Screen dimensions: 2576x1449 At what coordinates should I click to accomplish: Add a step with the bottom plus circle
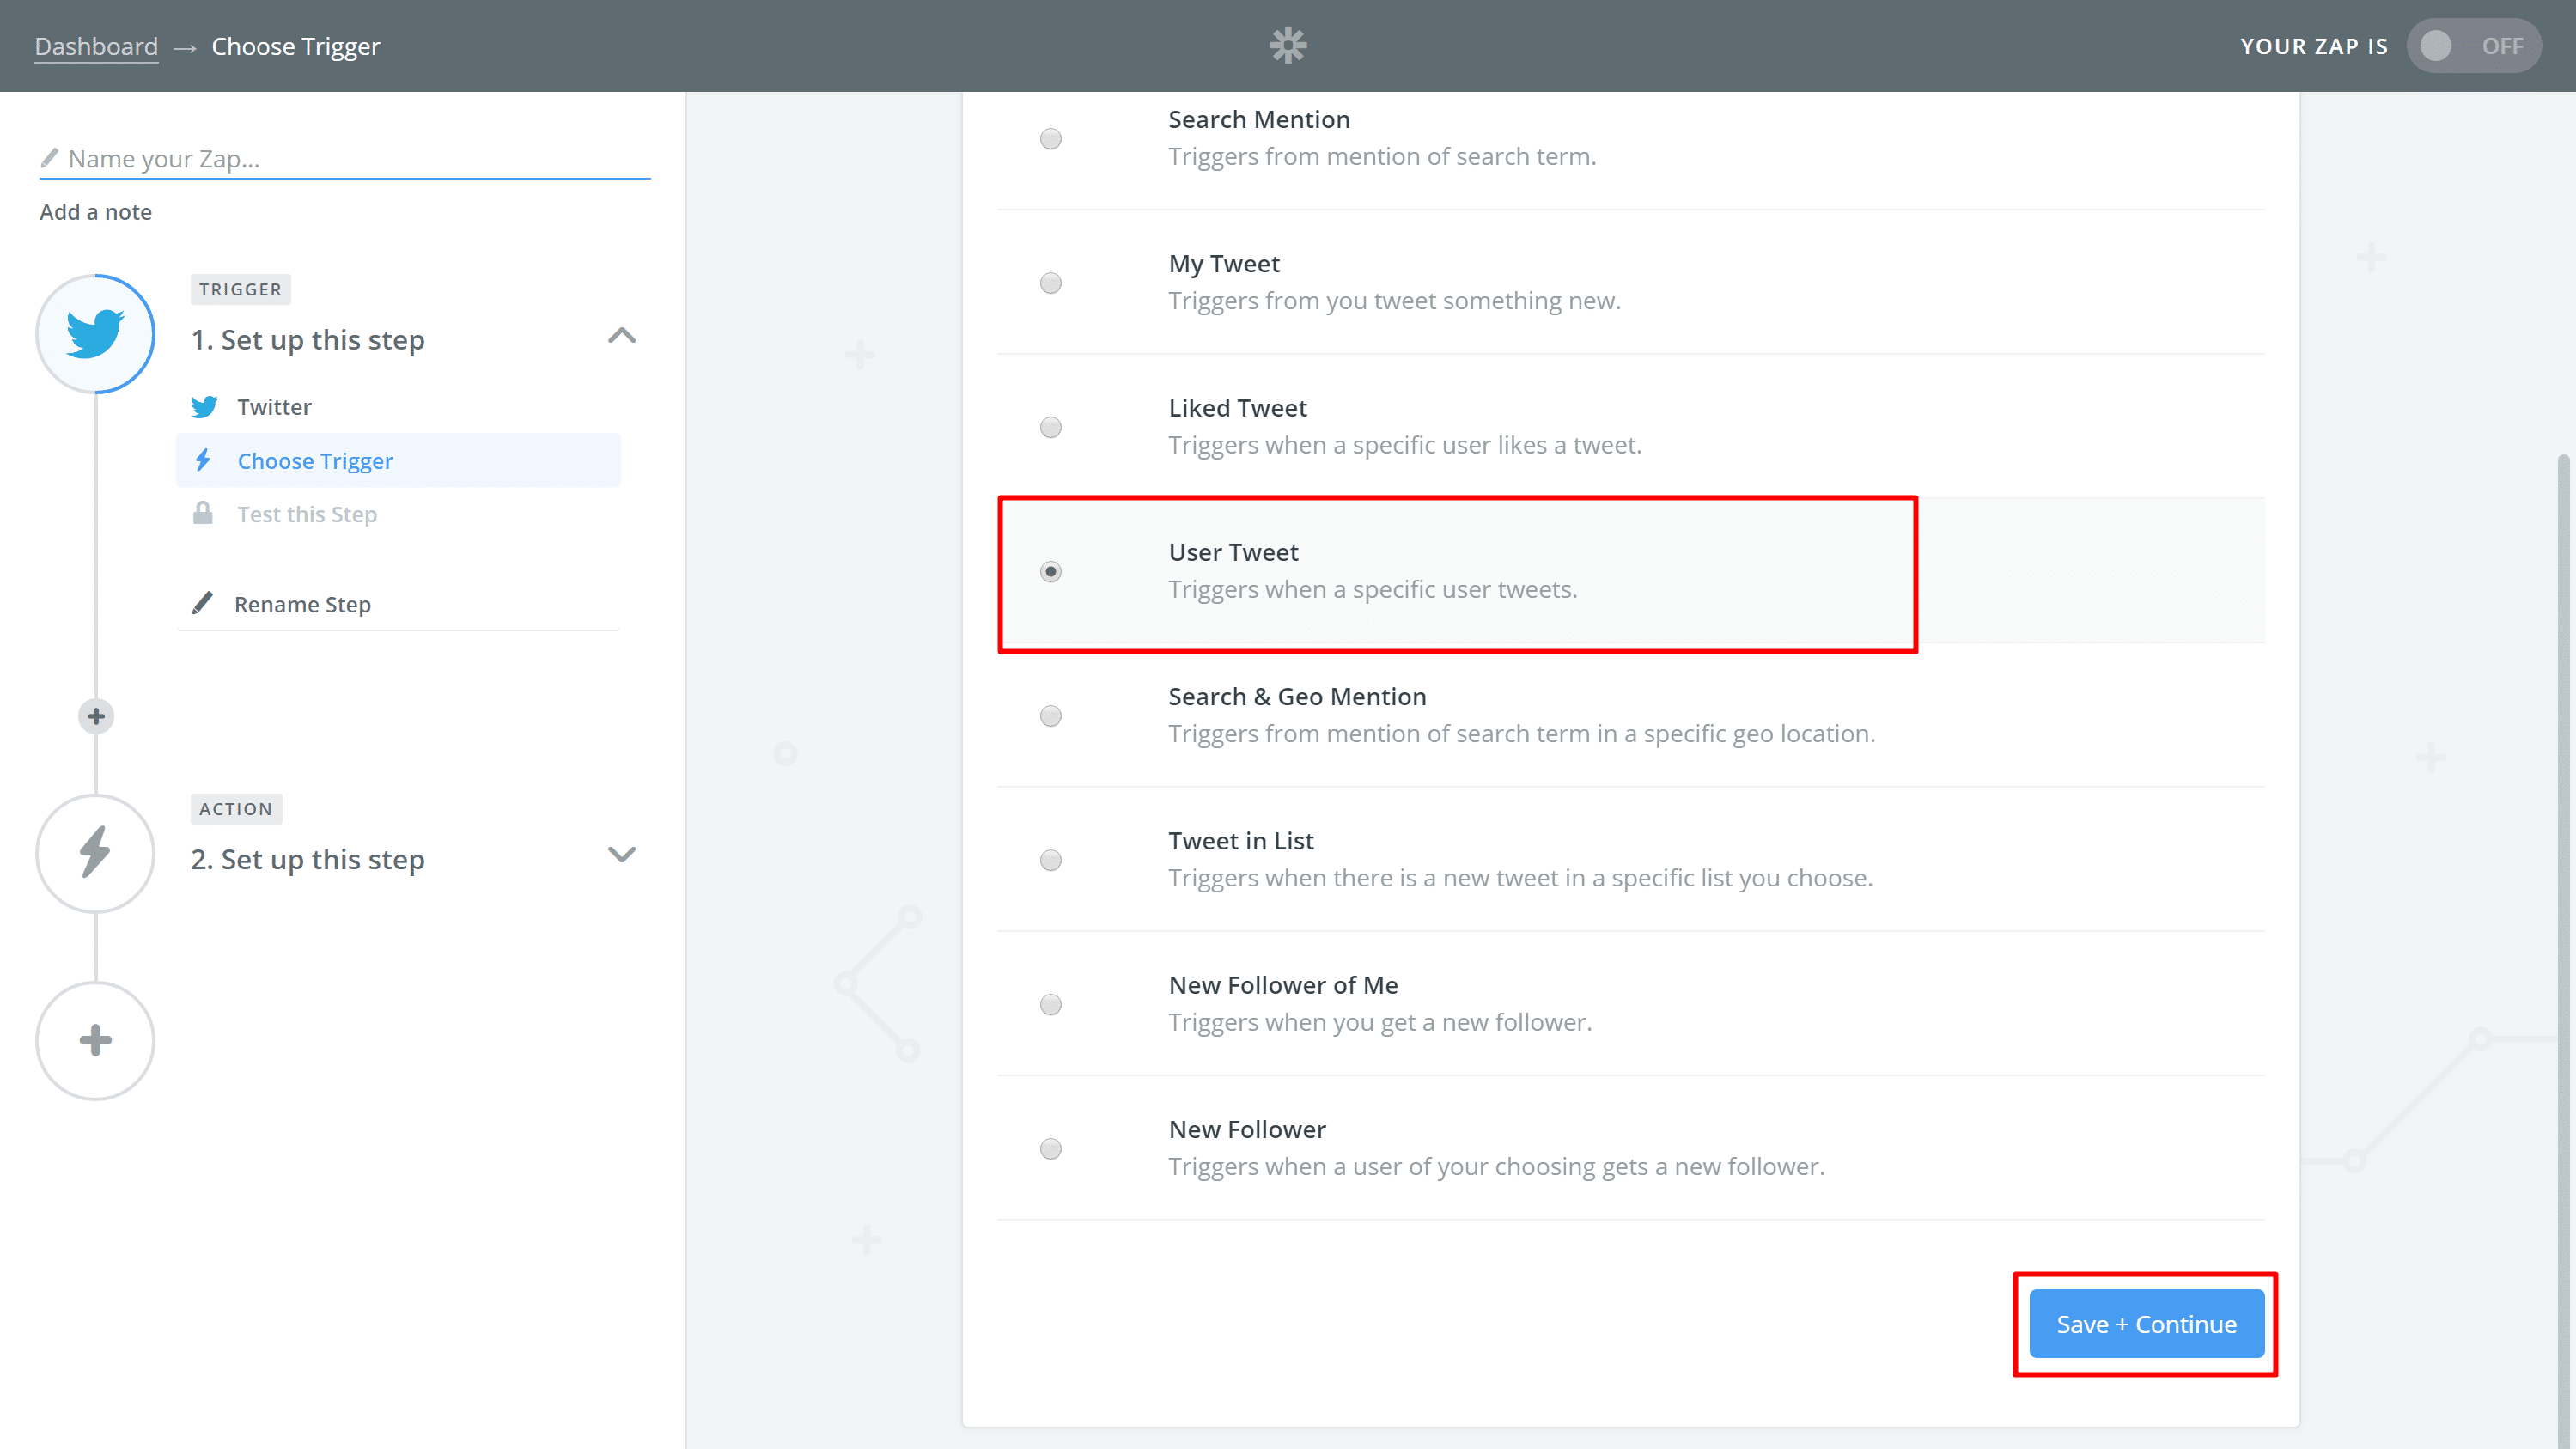[95, 1040]
